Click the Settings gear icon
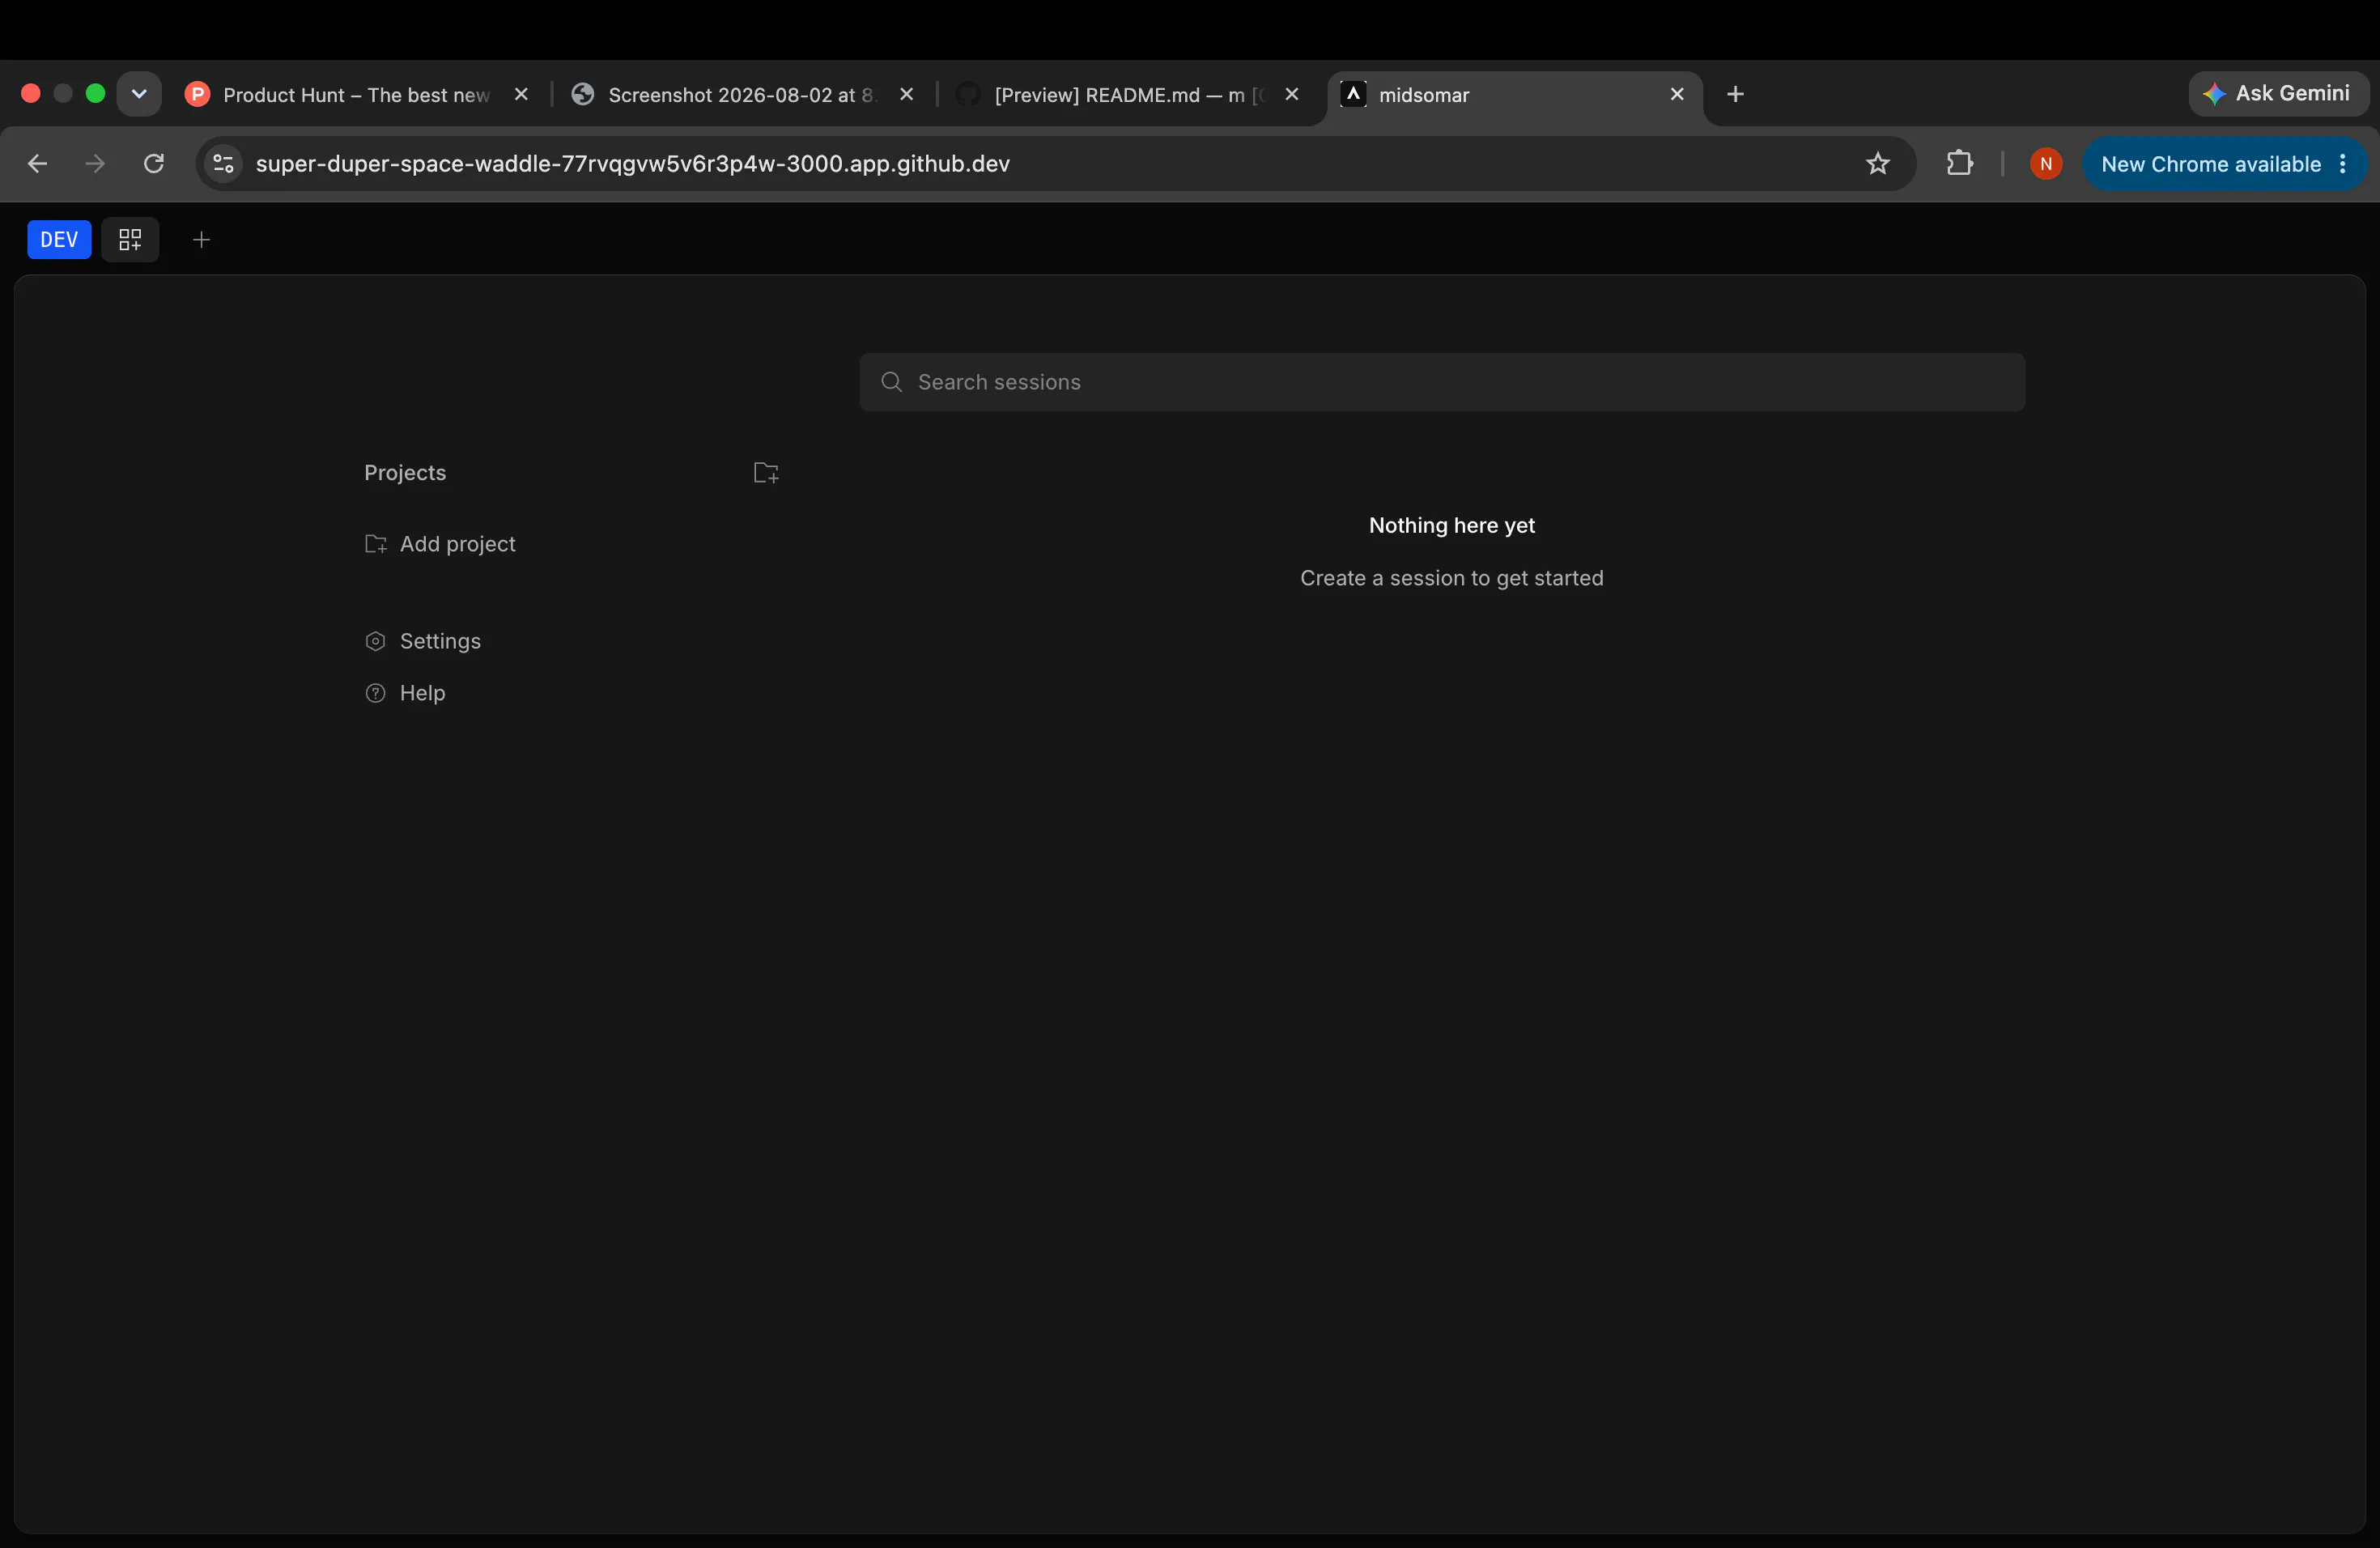The image size is (2380, 1548). [x=375, y=641]
